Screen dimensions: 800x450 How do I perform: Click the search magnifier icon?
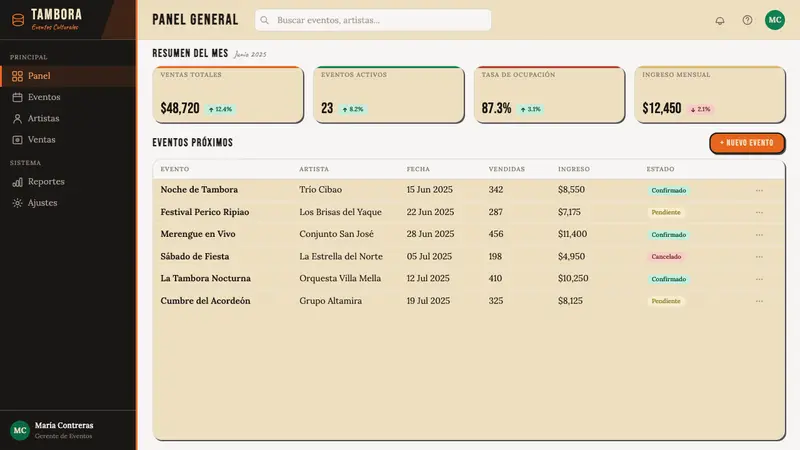pos(264,20)
